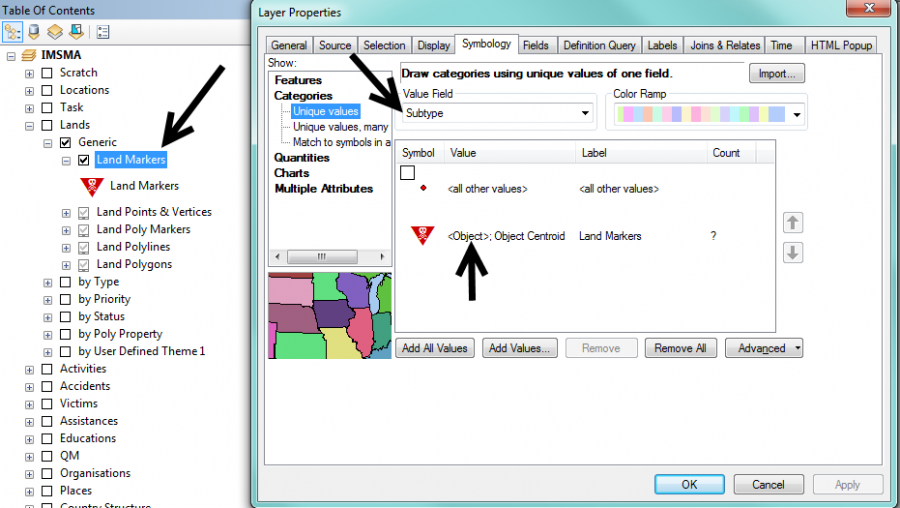Open the Table of Contents Options icon
The height and width of the screenshot is (508, 900).
(103, 31)
